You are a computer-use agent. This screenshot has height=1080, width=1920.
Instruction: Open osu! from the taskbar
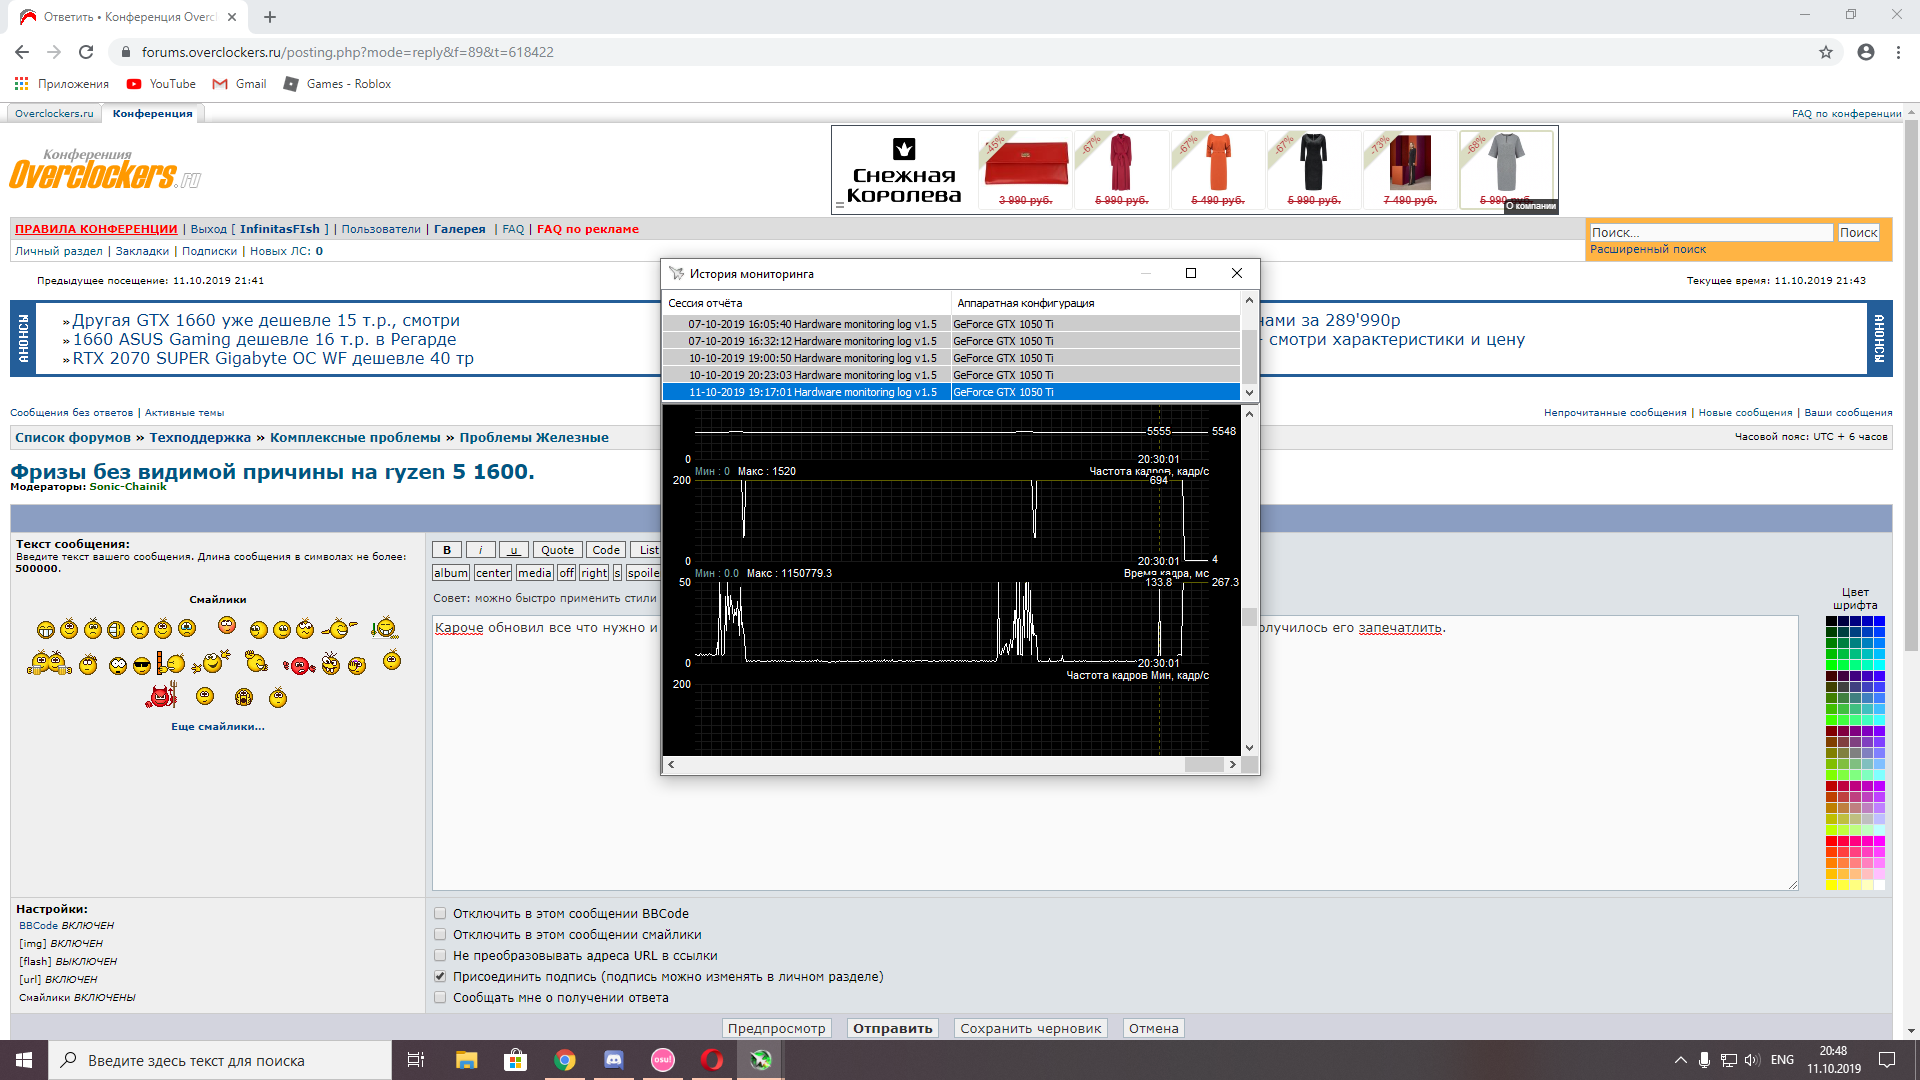coord(662,1060)
